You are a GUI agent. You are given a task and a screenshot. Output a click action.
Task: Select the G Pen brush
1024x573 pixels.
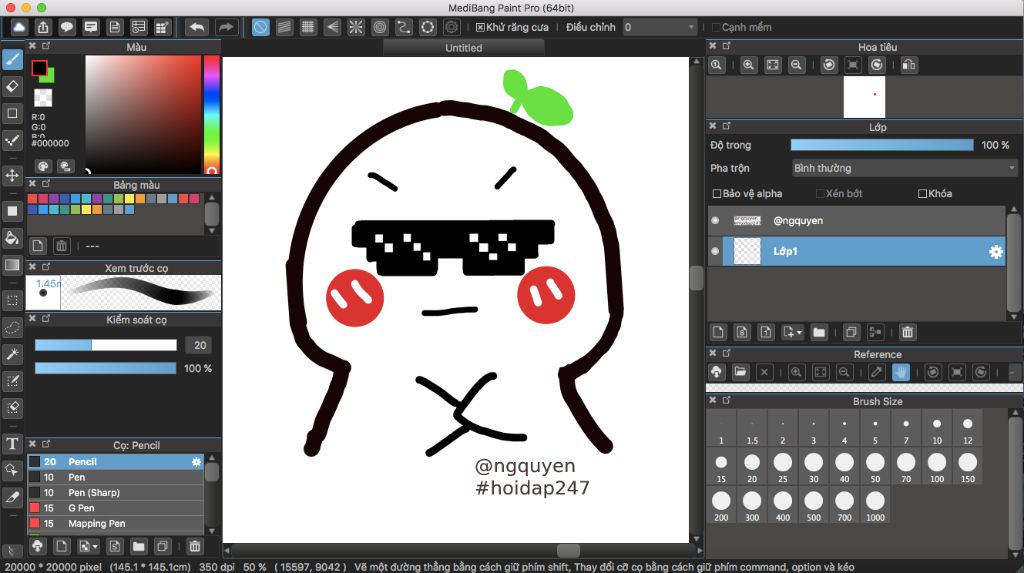(x=115, y=508)
